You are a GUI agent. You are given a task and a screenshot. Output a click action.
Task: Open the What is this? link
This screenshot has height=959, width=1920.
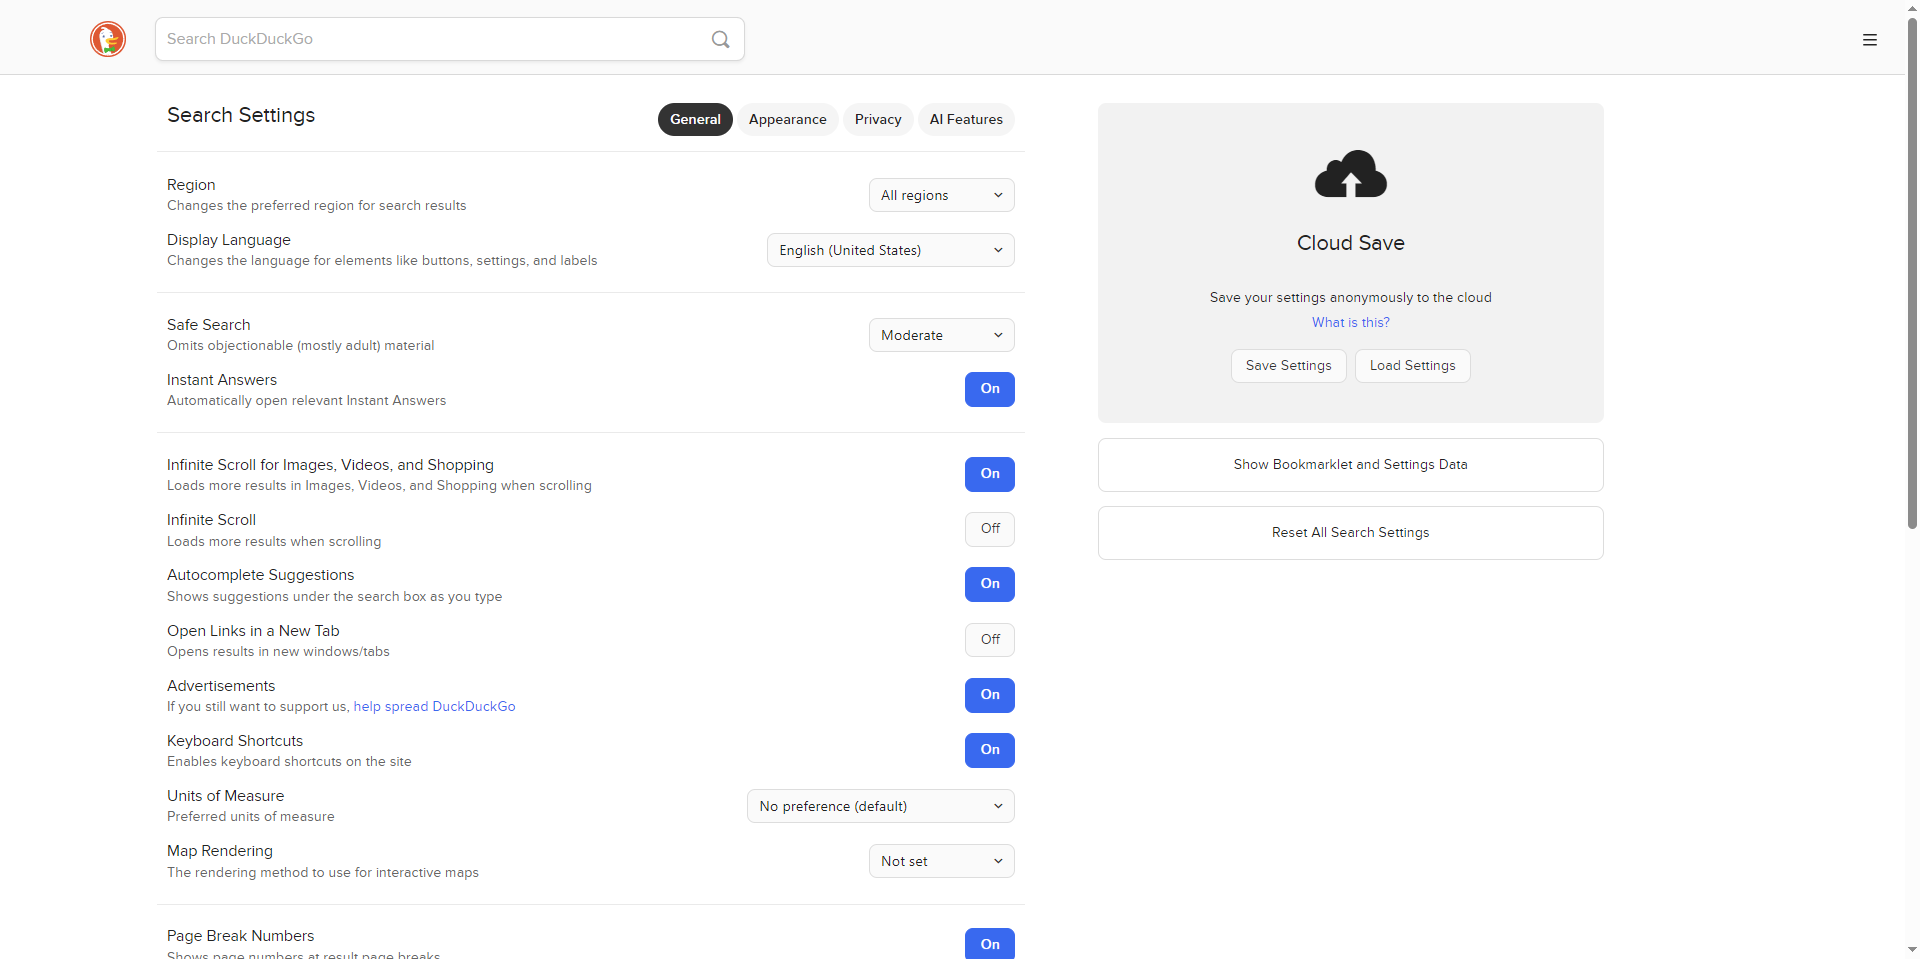pyautogui.click(x=1350, y=322)
